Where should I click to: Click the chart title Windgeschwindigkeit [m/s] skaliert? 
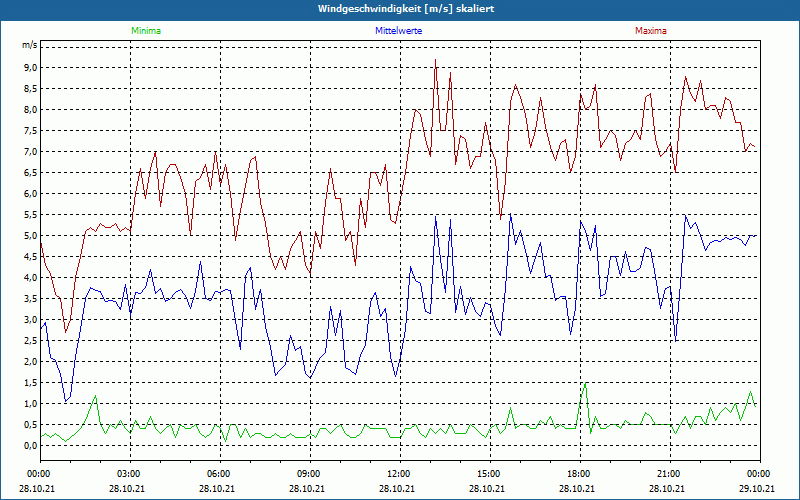point(406,9)
